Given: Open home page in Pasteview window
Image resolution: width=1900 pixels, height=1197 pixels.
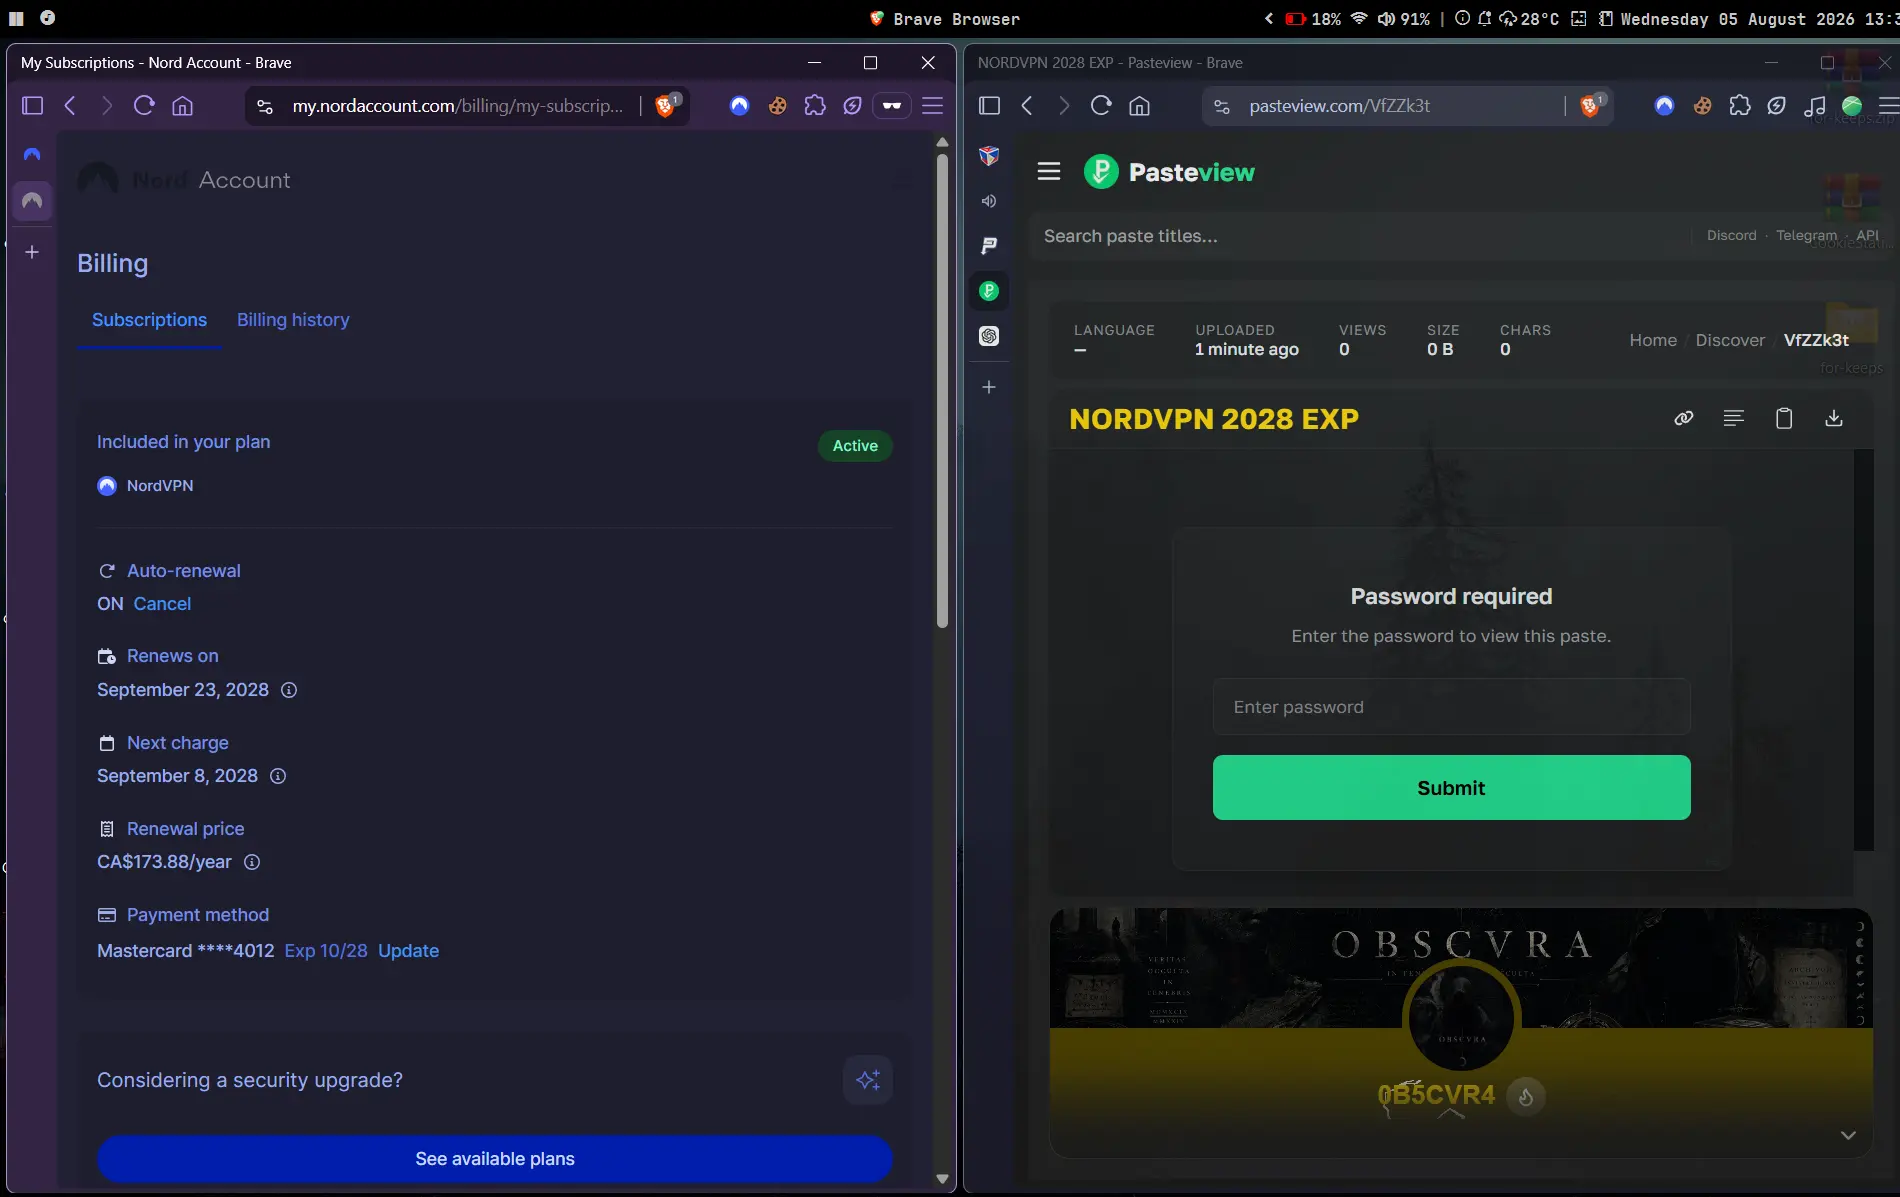Looking at the screenshot, I should click(1139, 106).
